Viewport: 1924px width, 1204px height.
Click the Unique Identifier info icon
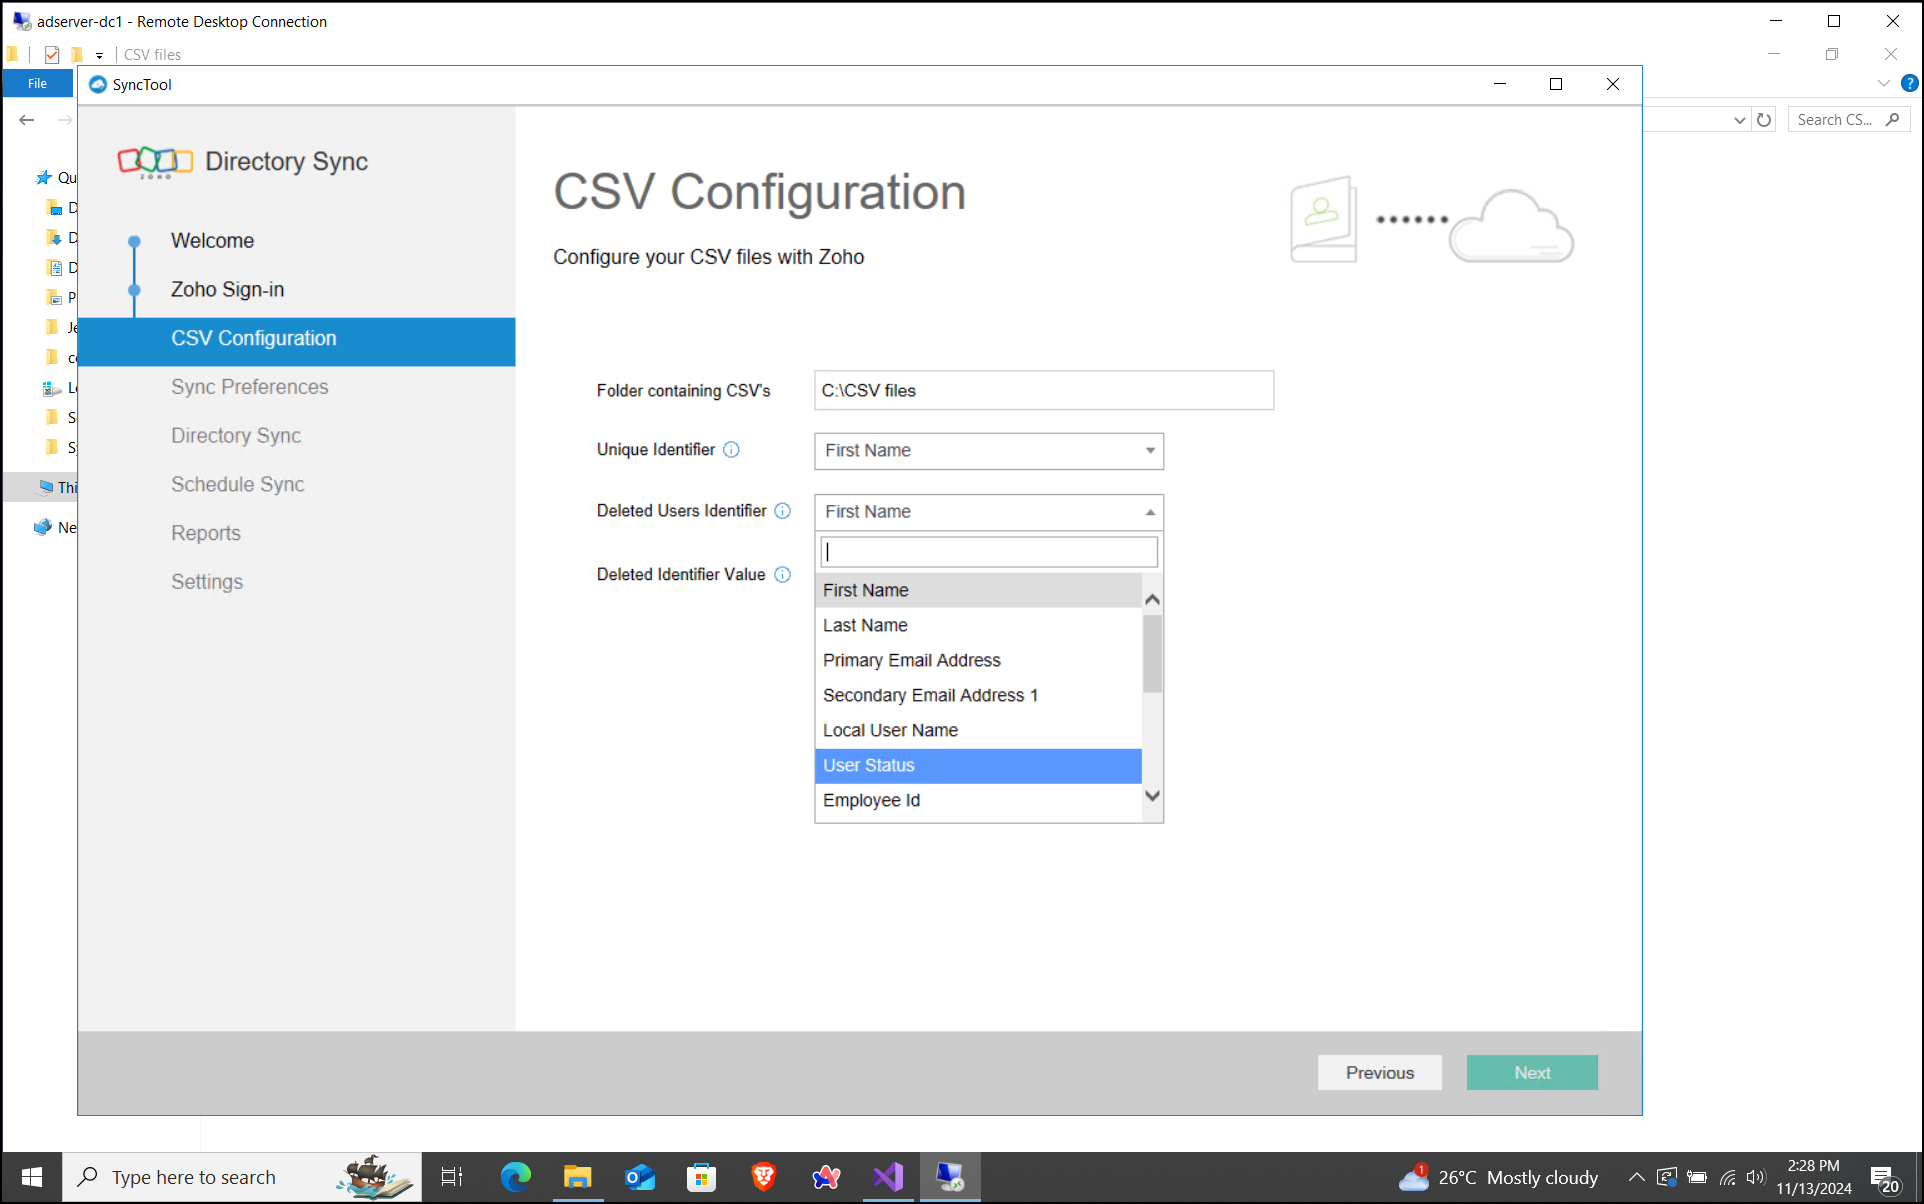pyautogui.click(x=731, y=450)
